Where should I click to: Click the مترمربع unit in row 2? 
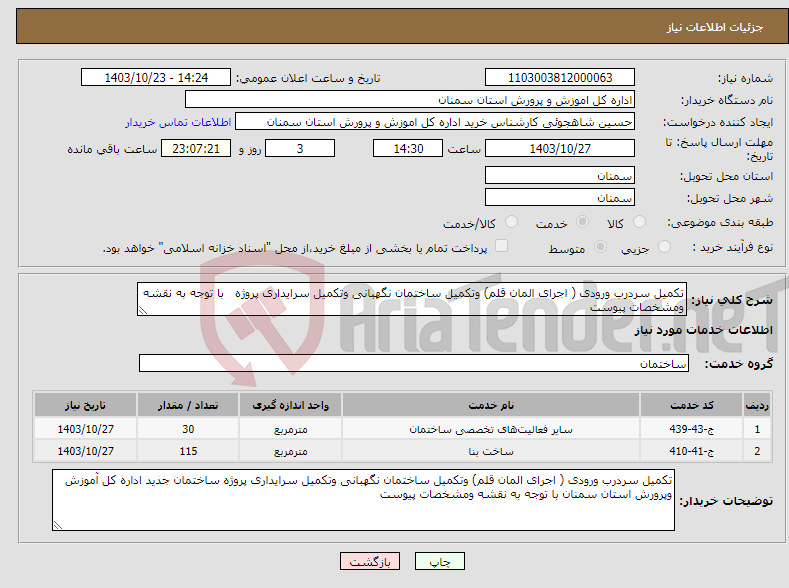290,451
